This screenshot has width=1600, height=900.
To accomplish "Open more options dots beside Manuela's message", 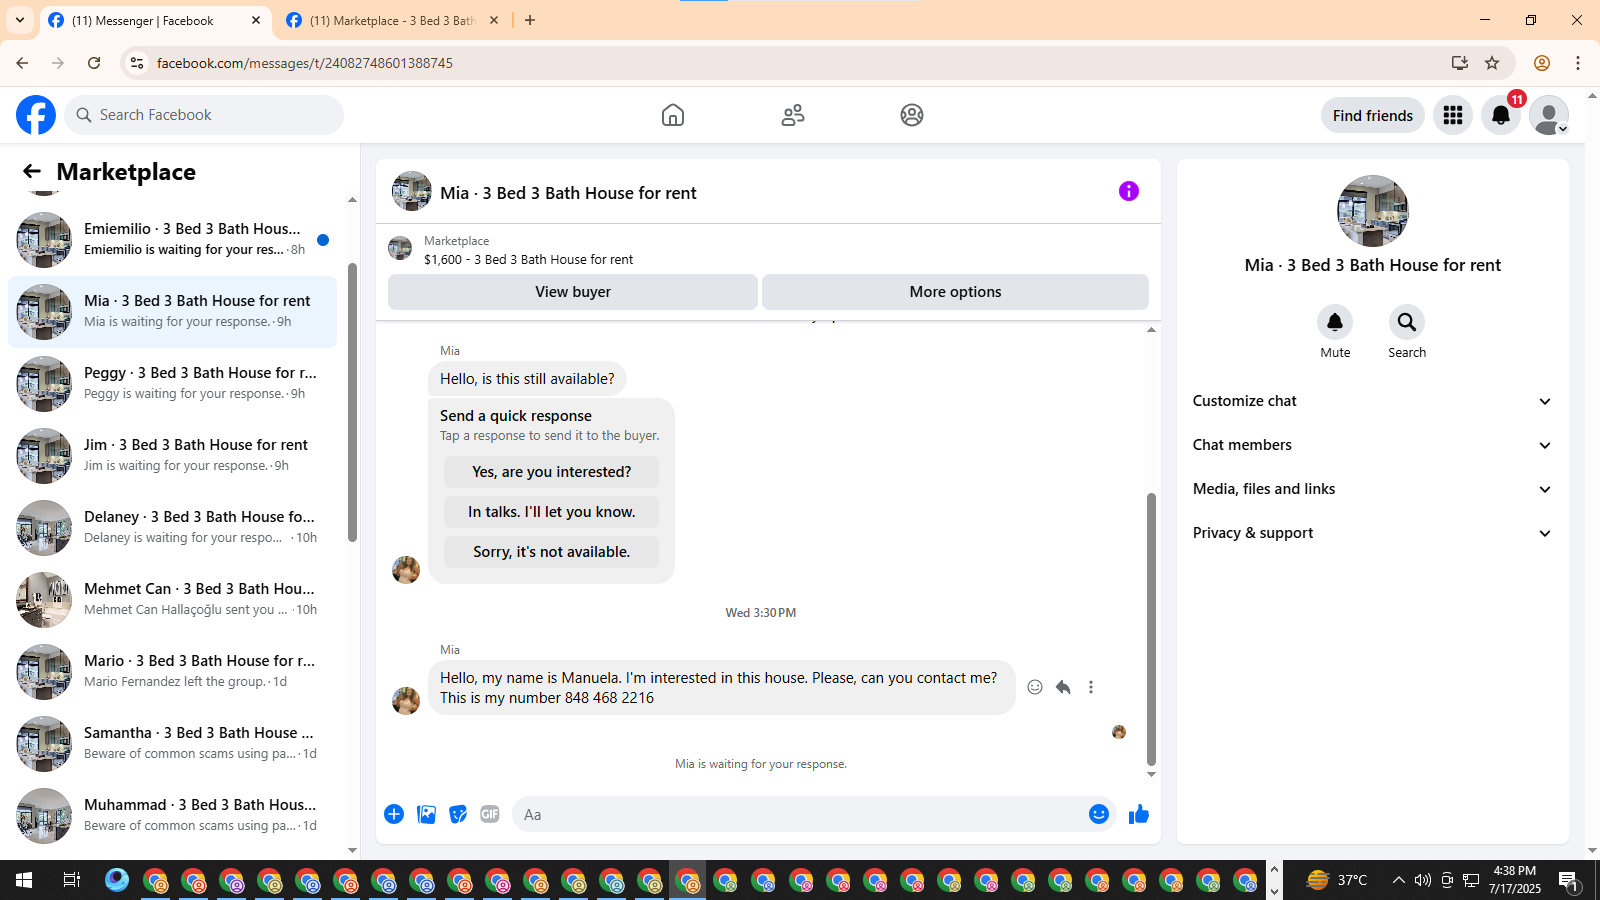I will click(1091, 687).
